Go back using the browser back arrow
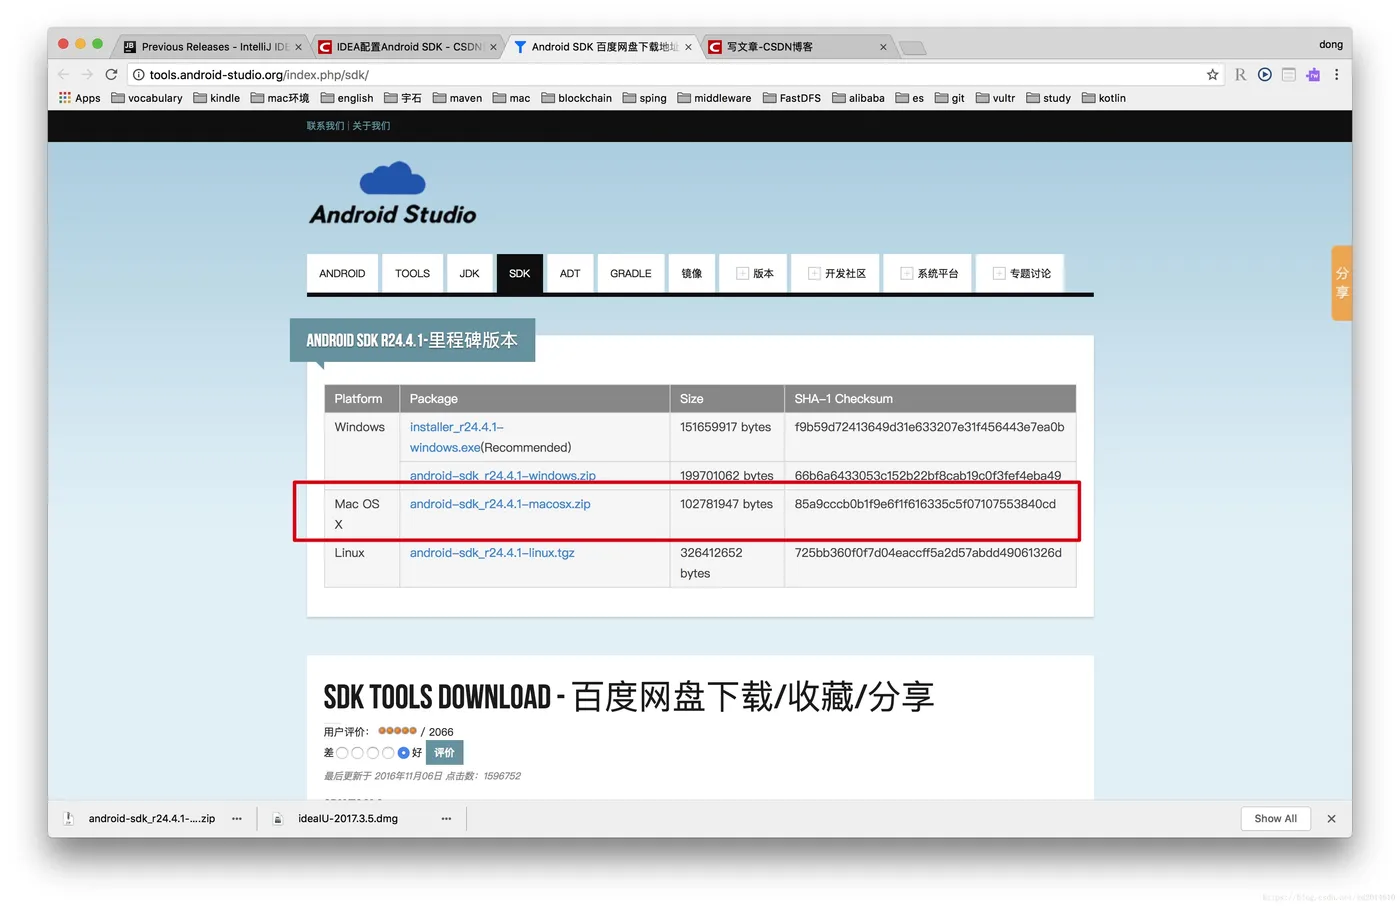The height and width of the screenshot is (906, 1400). click(x=64, y=75)
